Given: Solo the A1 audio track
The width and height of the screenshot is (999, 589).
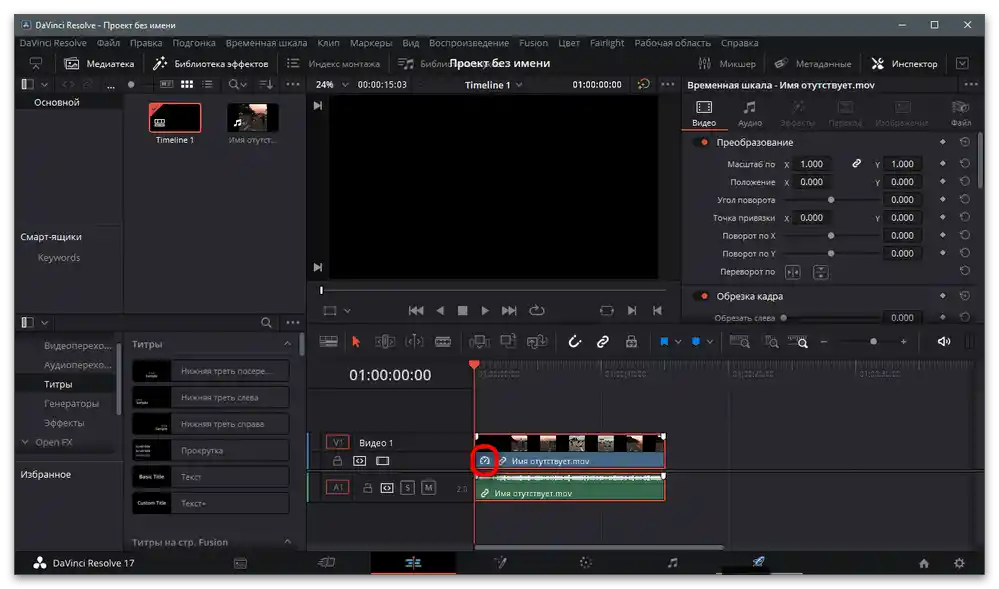Looking at the screenshot, I should (x=408, y=488).
